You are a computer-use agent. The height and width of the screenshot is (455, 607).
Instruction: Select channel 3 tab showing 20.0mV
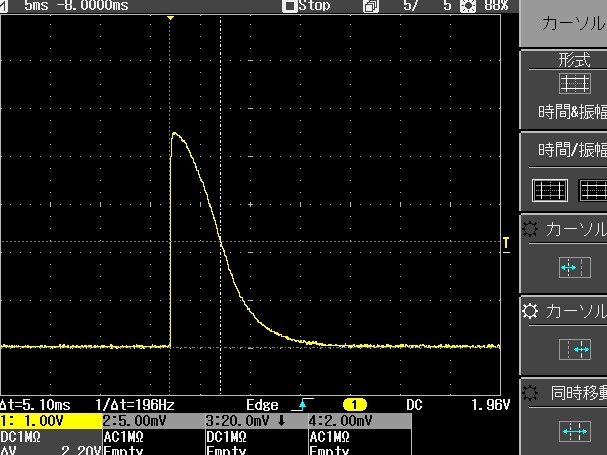click(x=257, y=421)
